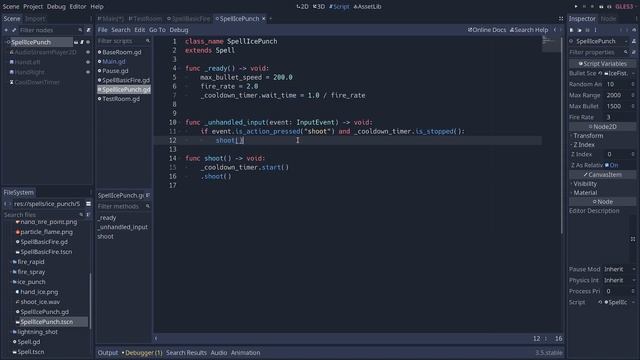Close the SpellIcePunch scene tab
The width and height of the screenshot is (640, 360).
click(x=264, y=19)
